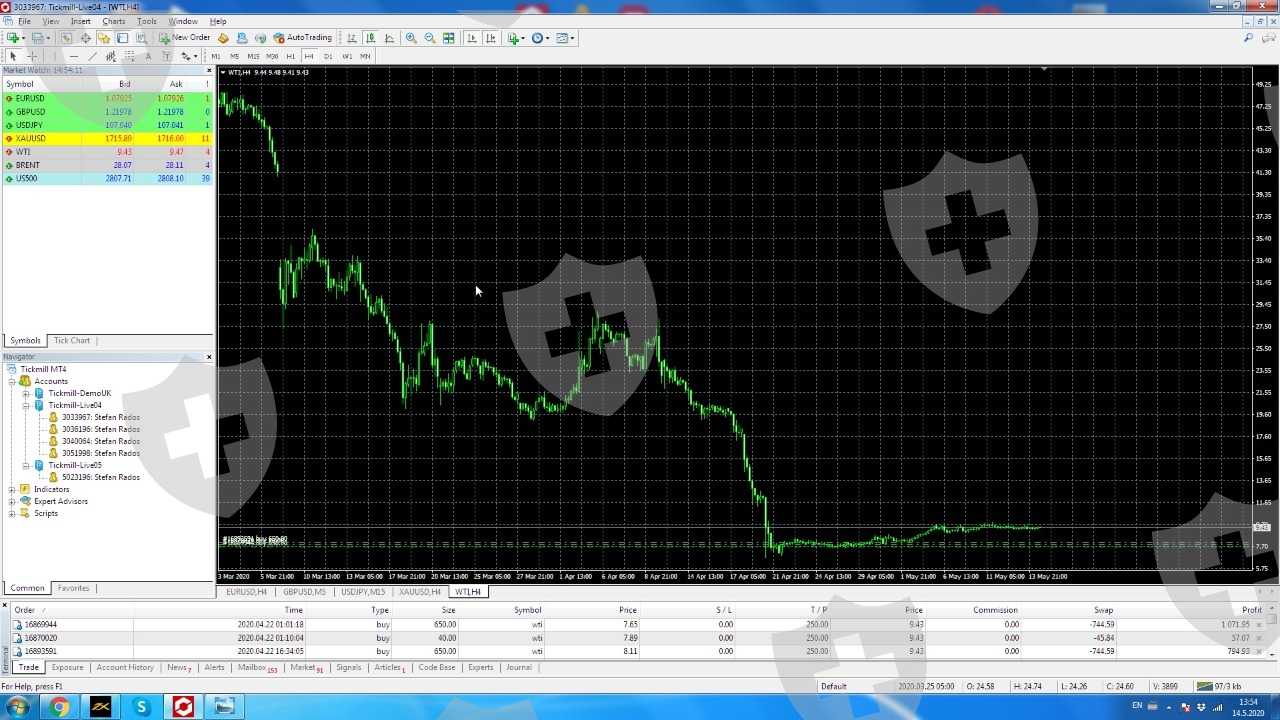Close order 16869944 with its x button

1258,624
